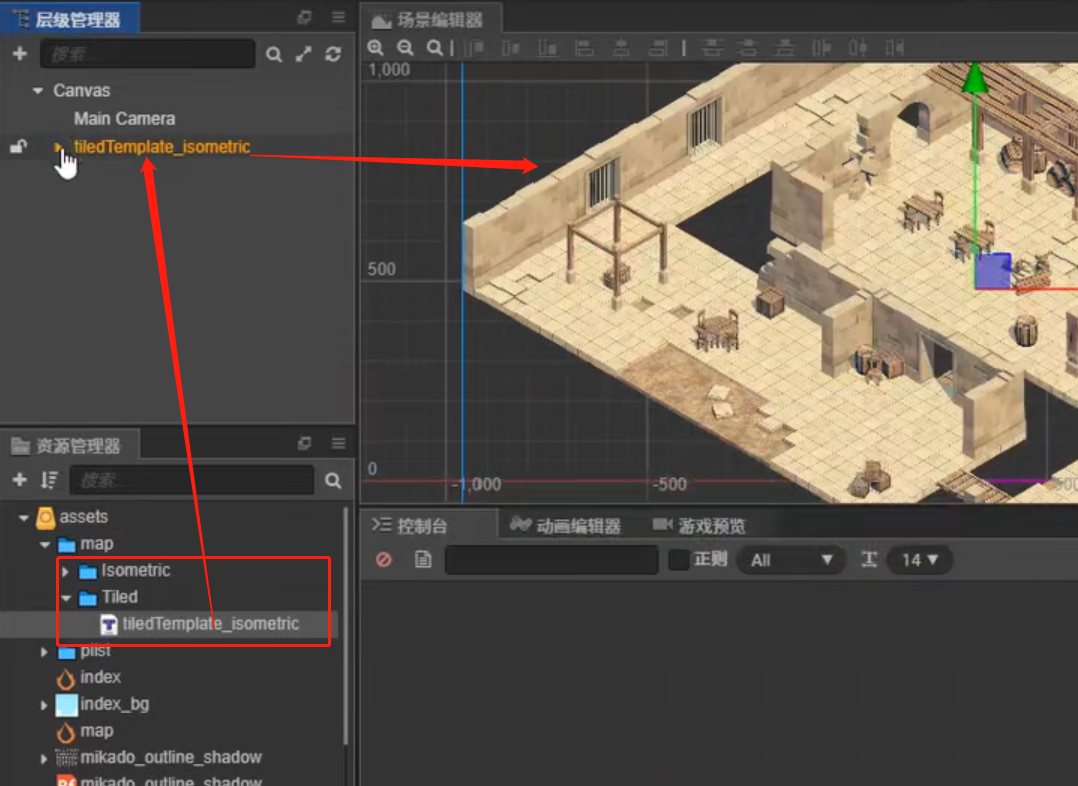This screenshot has height=786, width=1078.
Task: Click the hierarchy search field
Action: coord(147,54)
